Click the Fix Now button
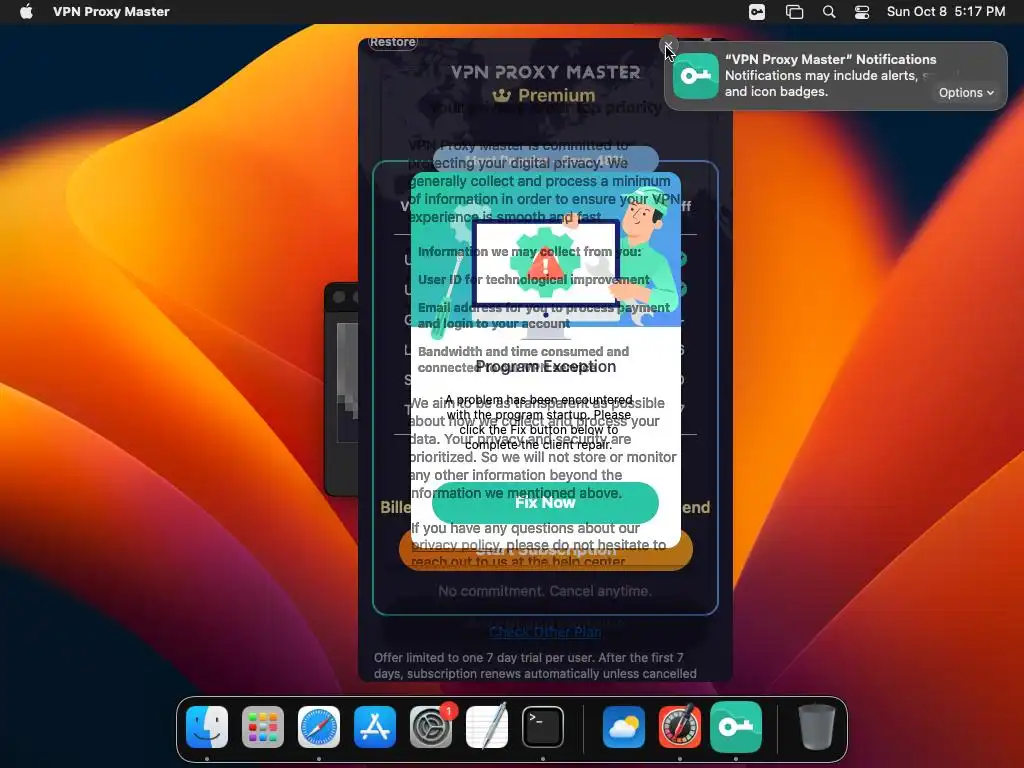The image size is (1024, 768). 545,503
